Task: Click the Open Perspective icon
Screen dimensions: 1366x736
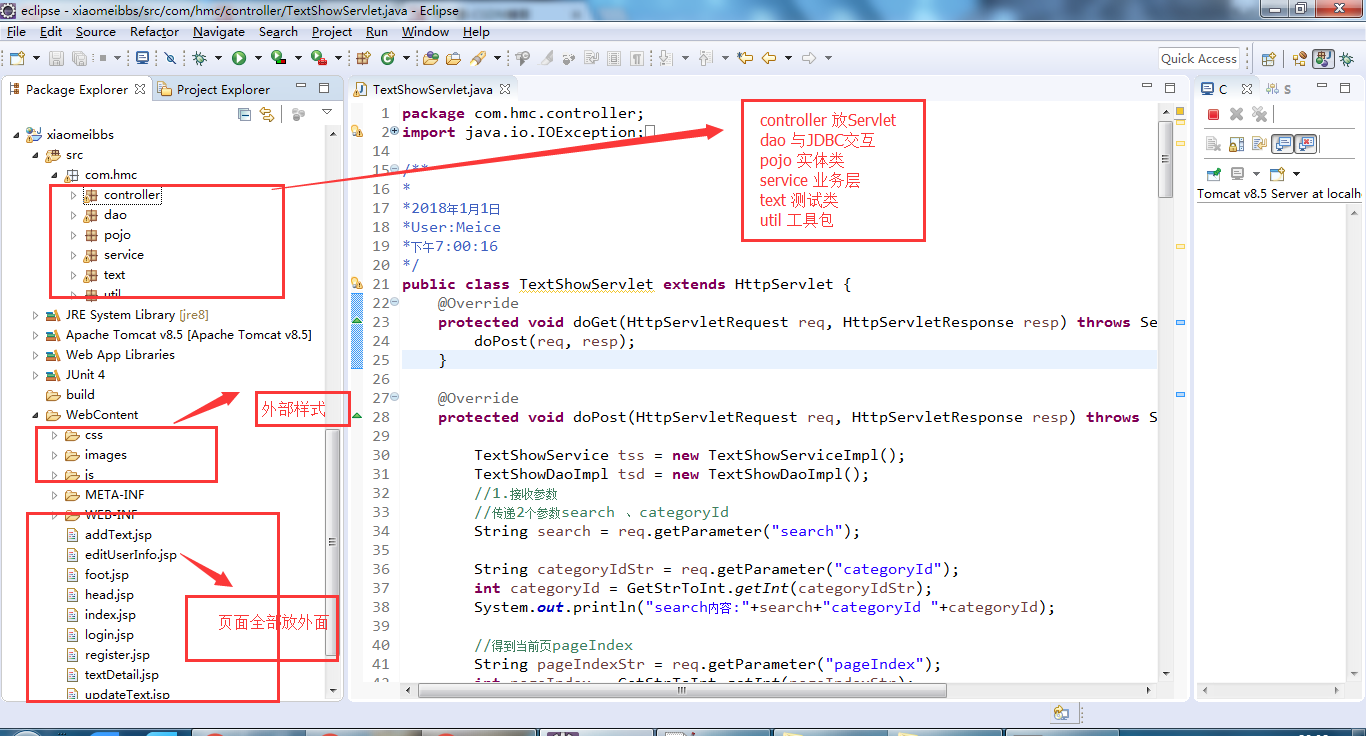Action: [1268, 59]
